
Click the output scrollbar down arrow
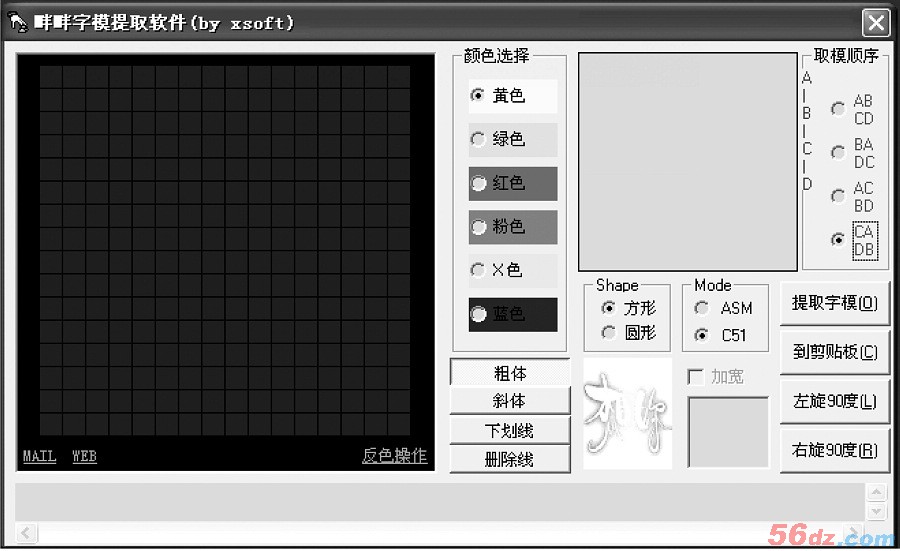(876, 511)
